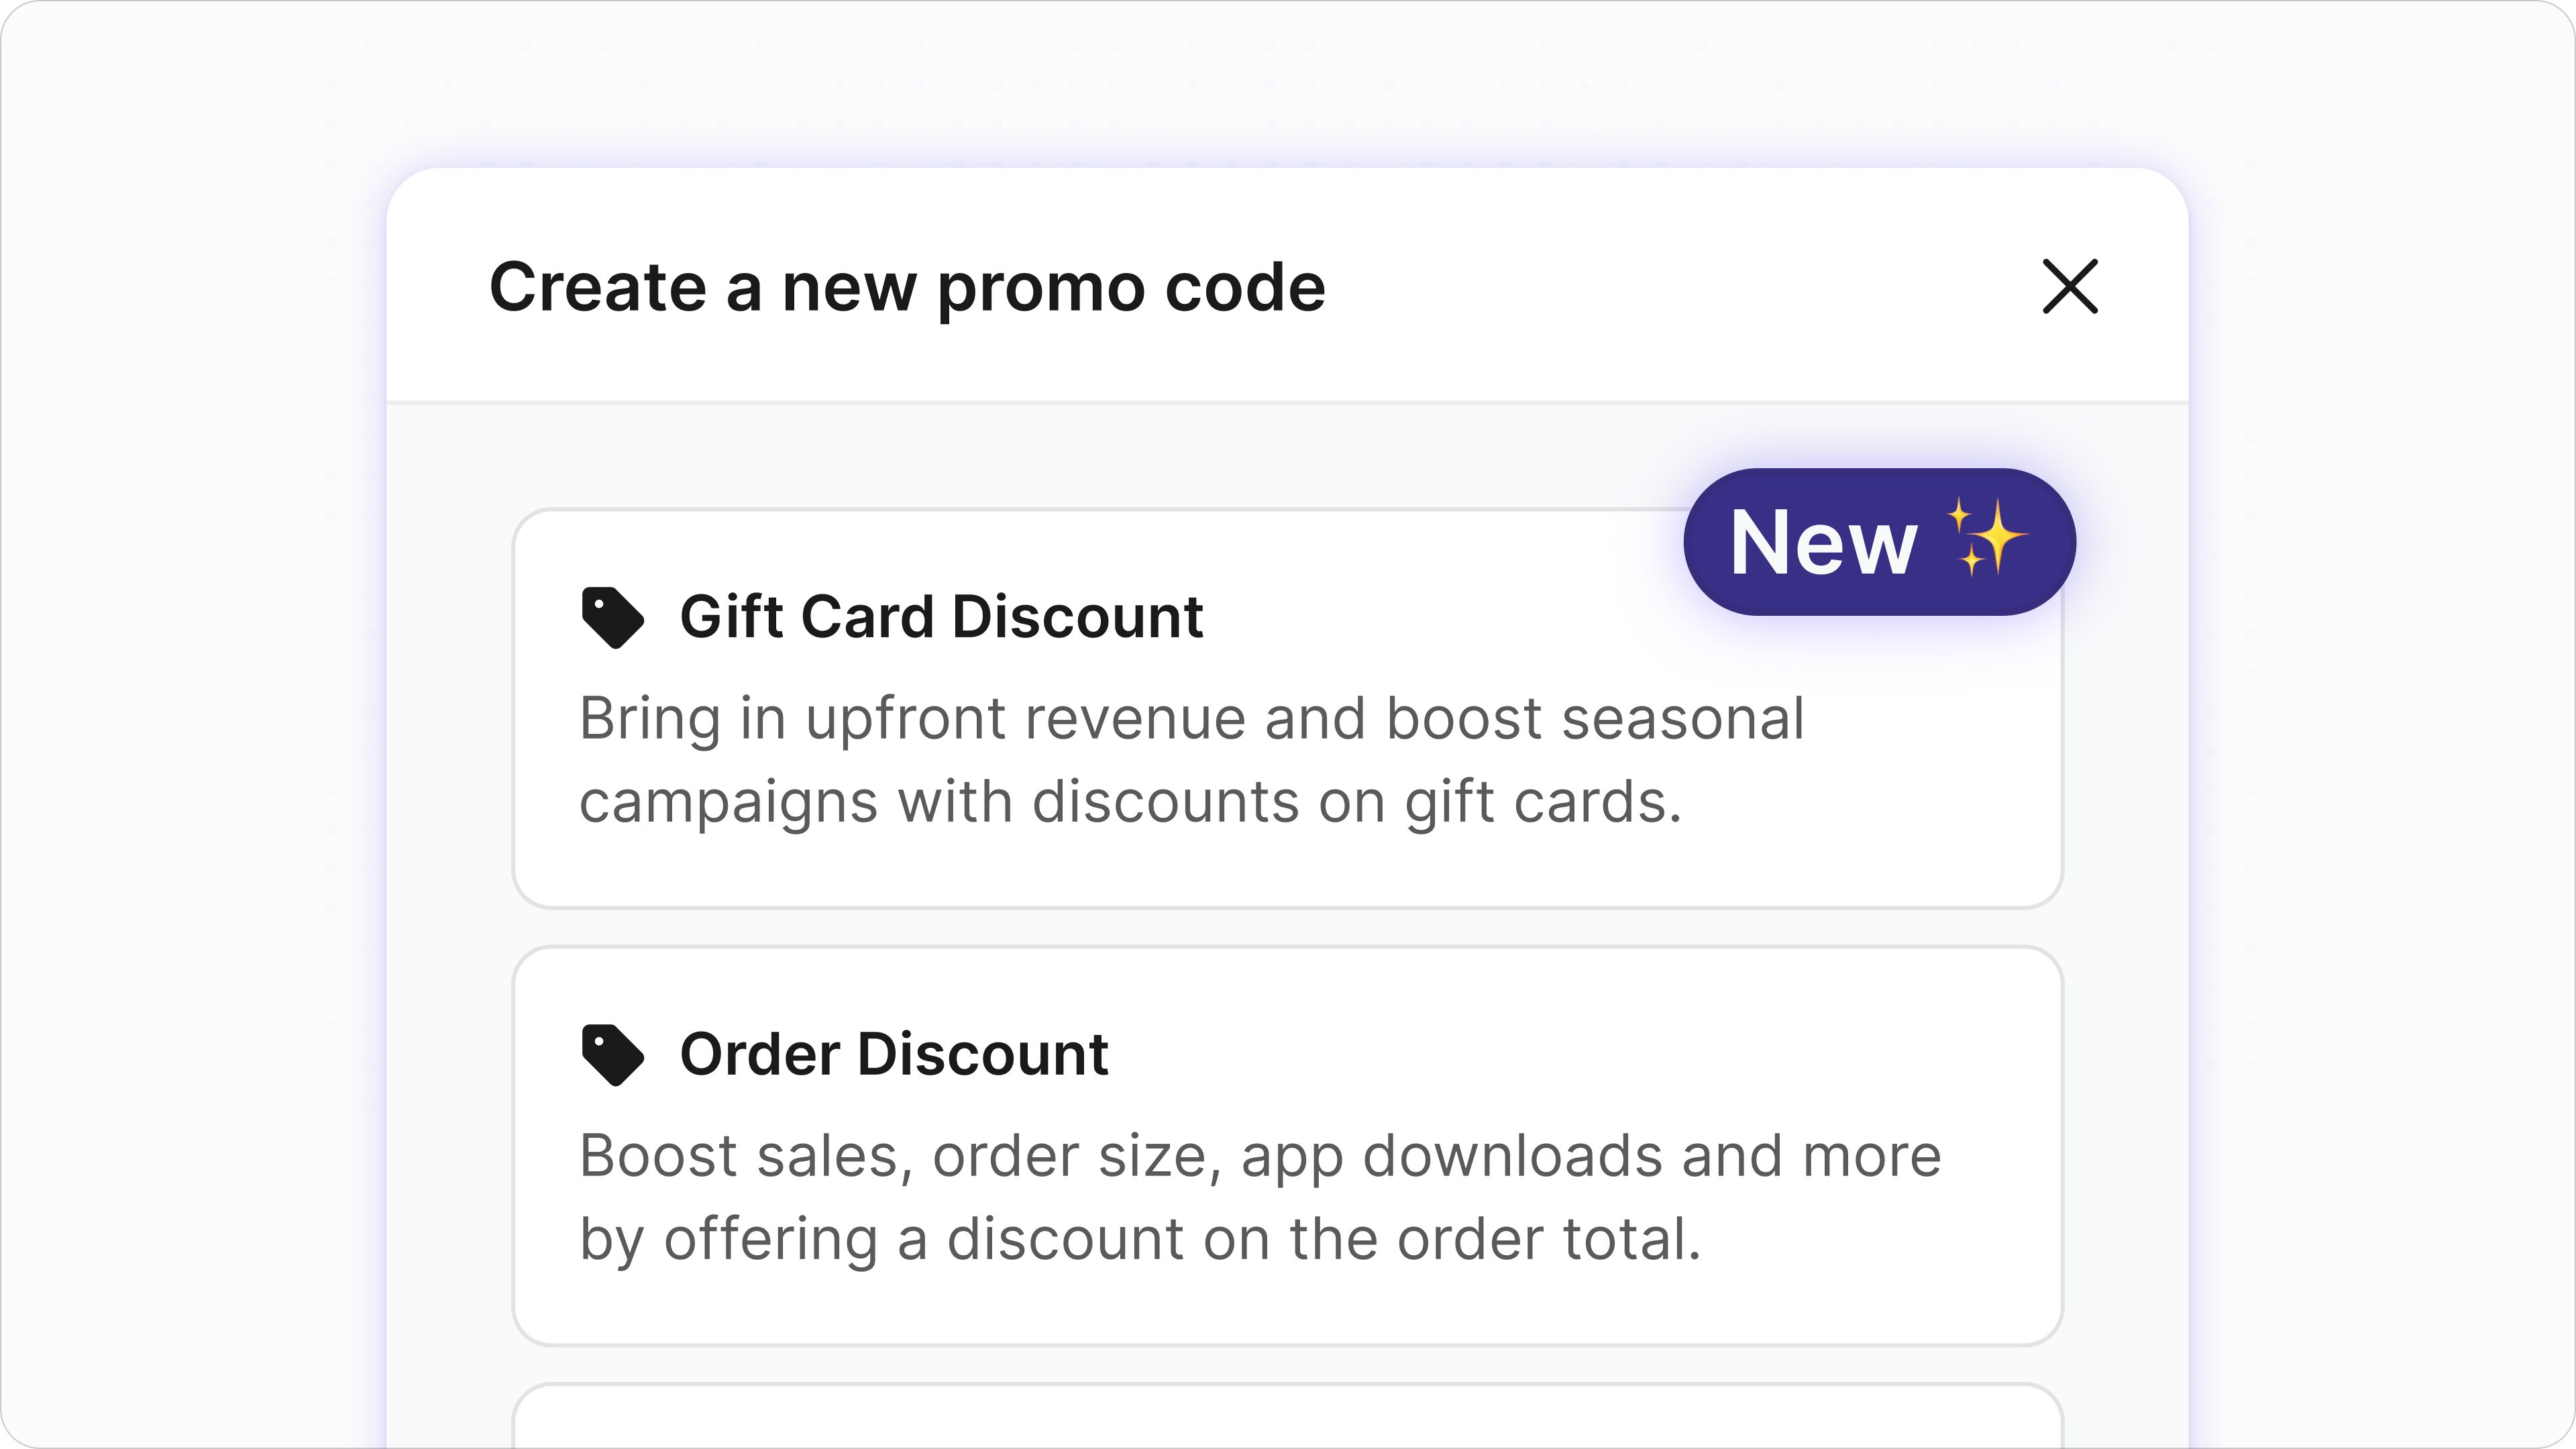Click the 'Create a new promo code' heading

pyautogui.click(x=907, y=288)
